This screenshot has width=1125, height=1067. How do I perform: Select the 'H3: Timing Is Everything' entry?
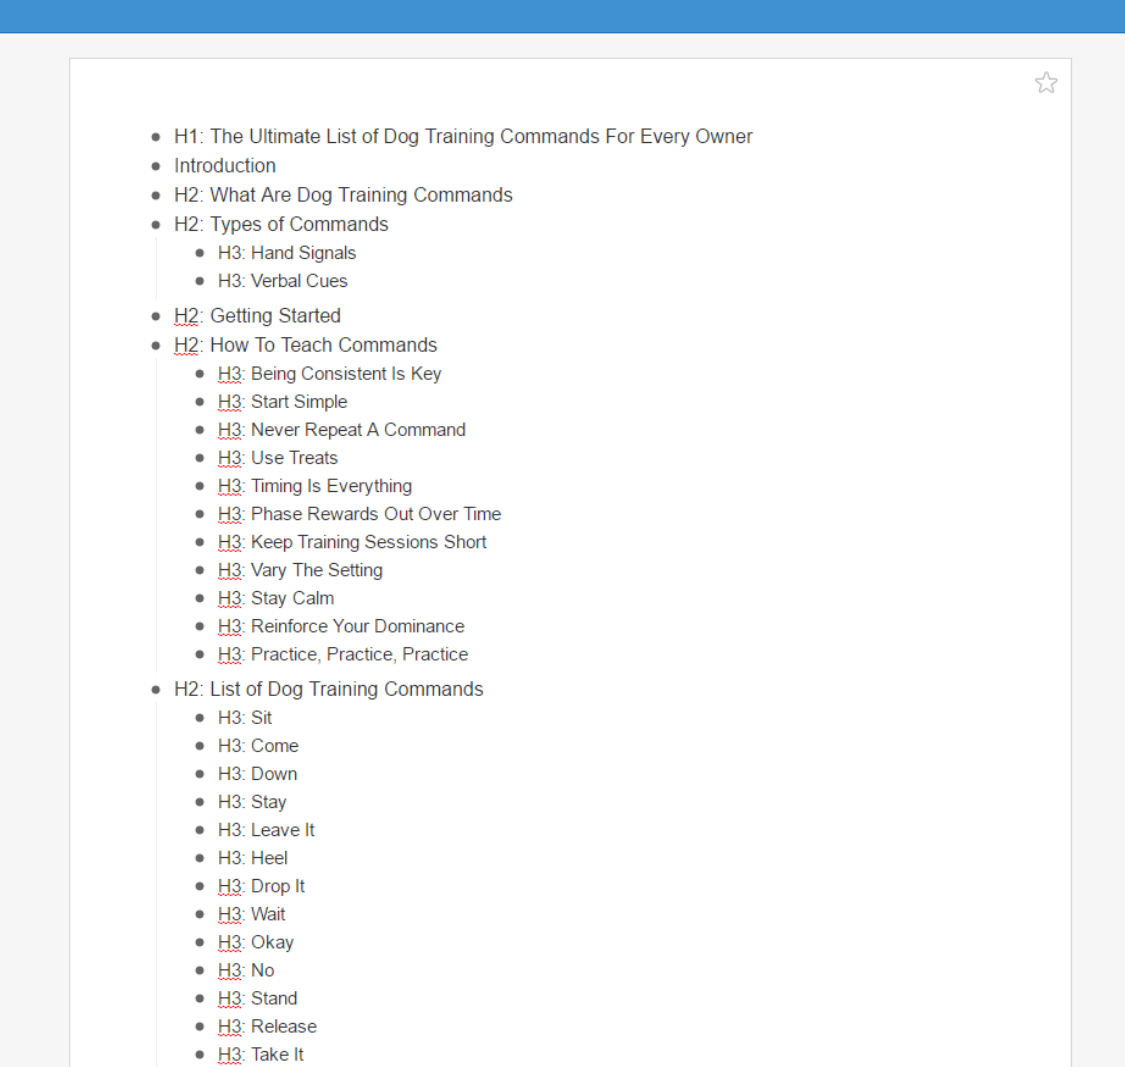(x=315, y=486)
